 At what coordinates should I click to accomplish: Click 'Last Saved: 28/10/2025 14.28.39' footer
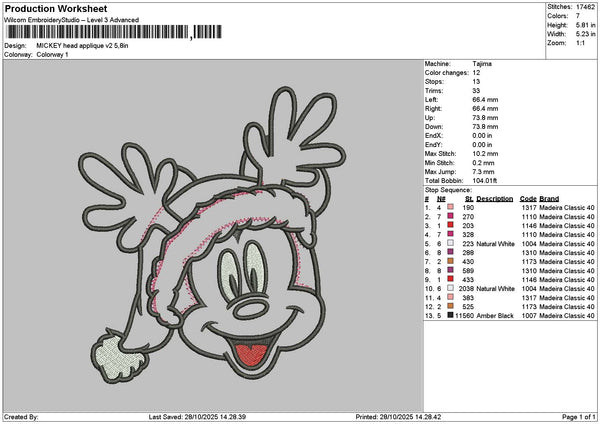[x=197, y=417]
